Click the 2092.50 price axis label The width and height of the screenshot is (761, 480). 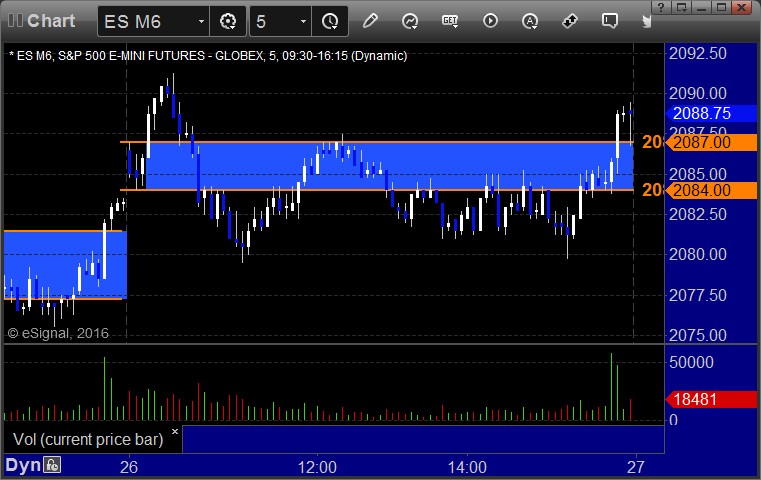pos(697,53)
